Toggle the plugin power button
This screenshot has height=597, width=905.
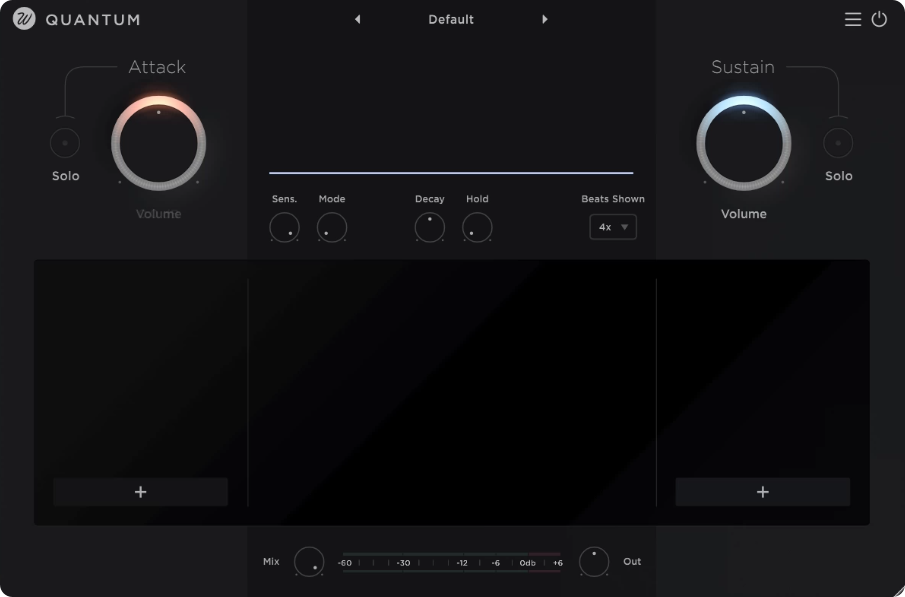point(879,19)
